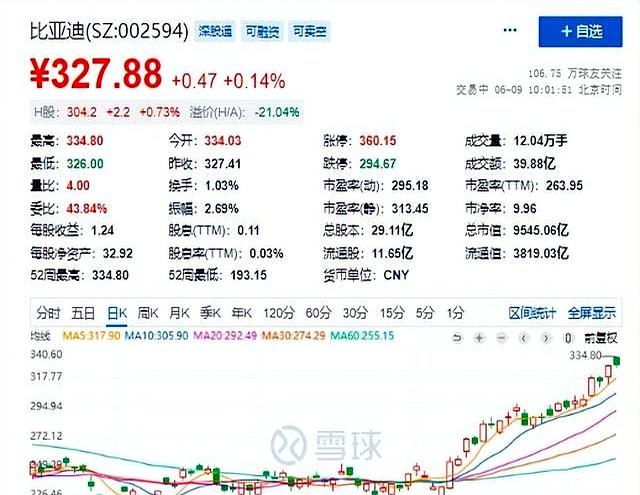Viewport: 640px width, 495px height.
Task: Click the chart tool icon beside 前复权
Action: coord(568,338)
